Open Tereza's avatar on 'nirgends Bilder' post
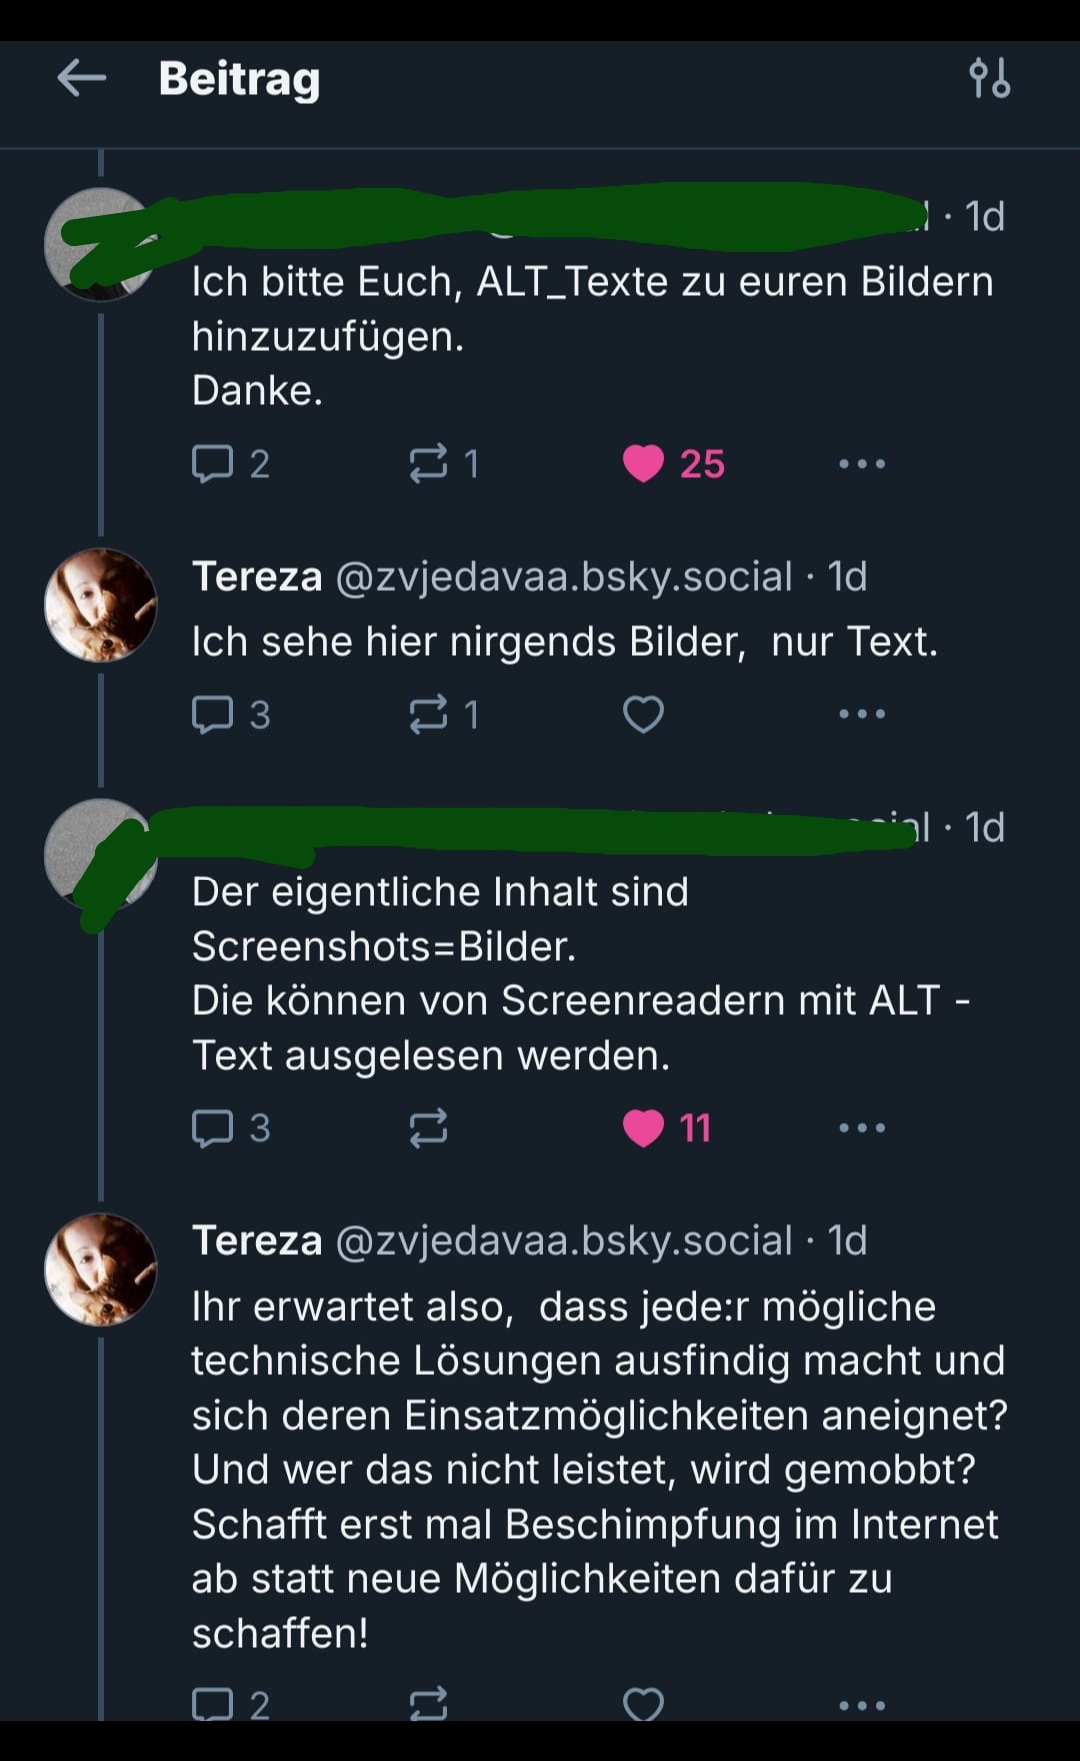 (101, 605)
